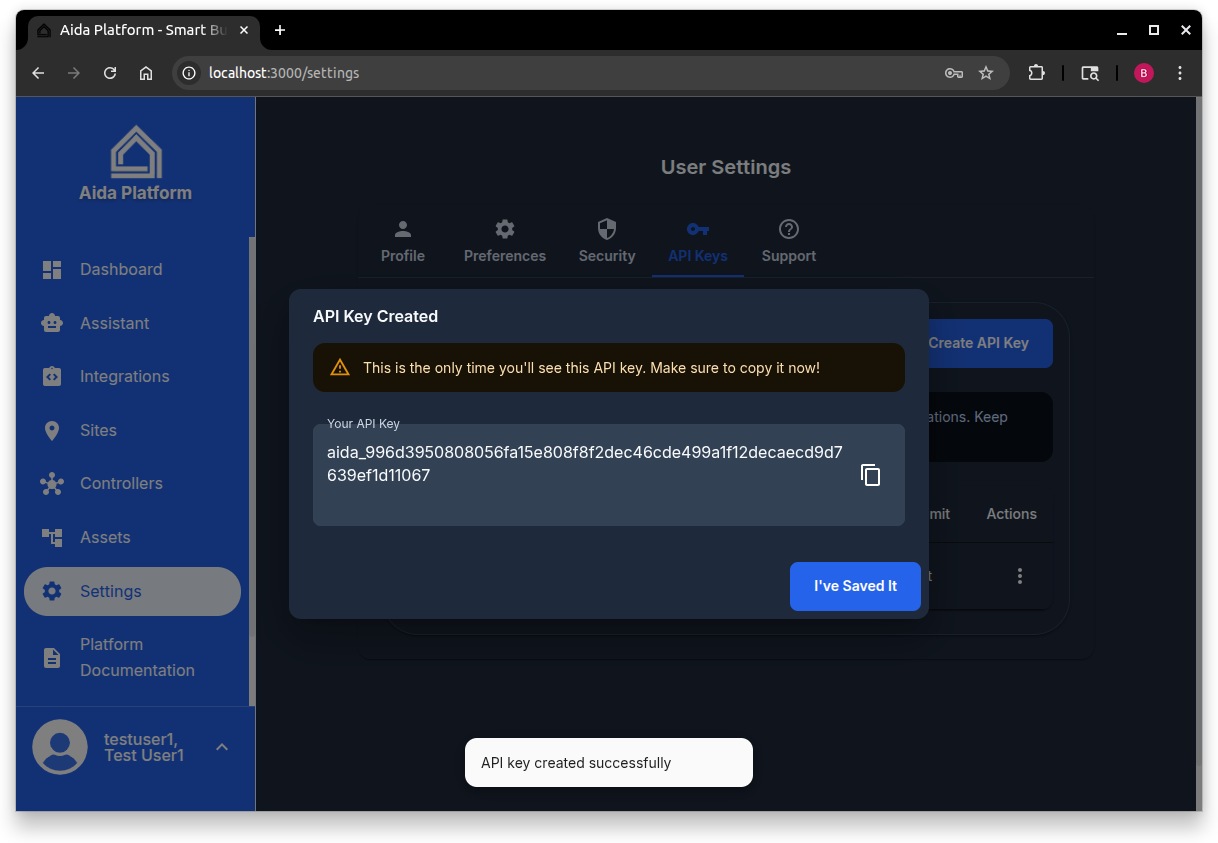Screen dimensions: 1218x843
Task: Open the browser extensions menu
Action: (x=1036, y=72)
